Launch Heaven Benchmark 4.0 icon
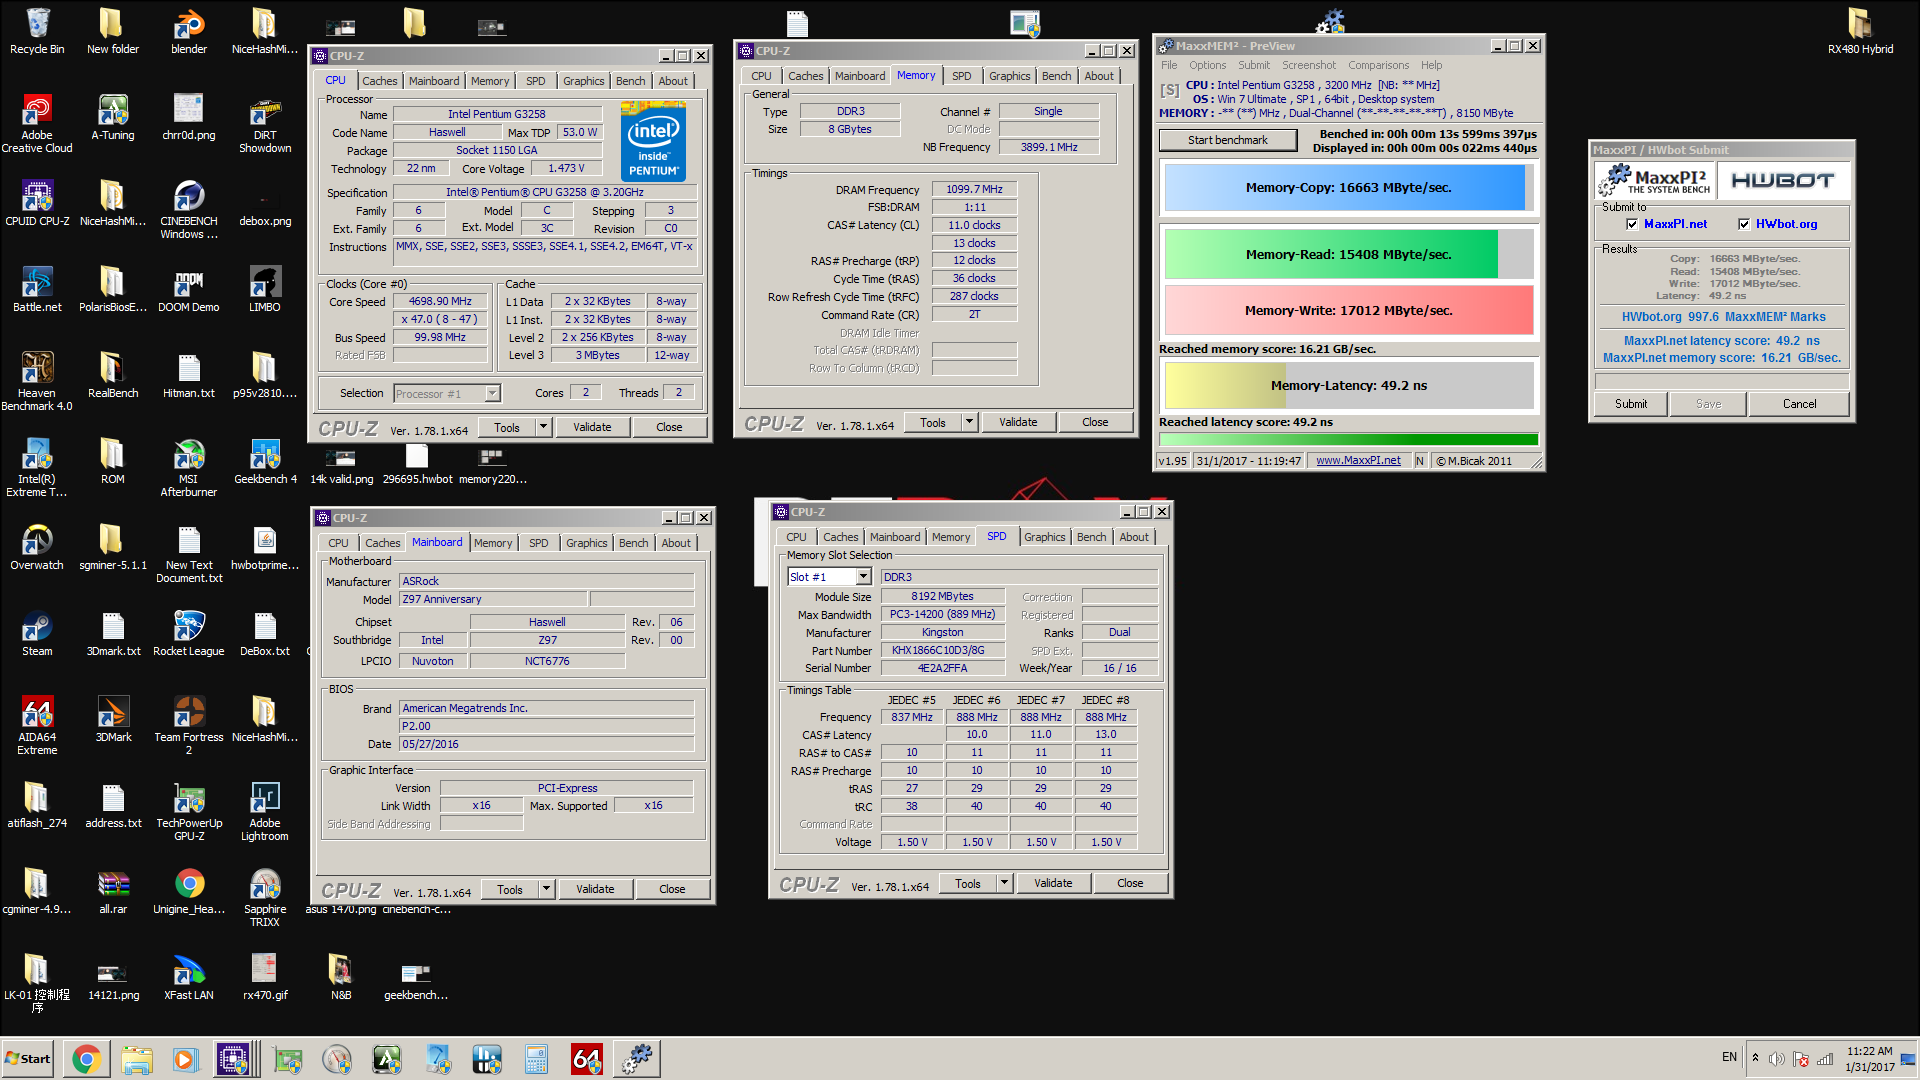The image size is (1920, 1080). click(x=37, y=382)
